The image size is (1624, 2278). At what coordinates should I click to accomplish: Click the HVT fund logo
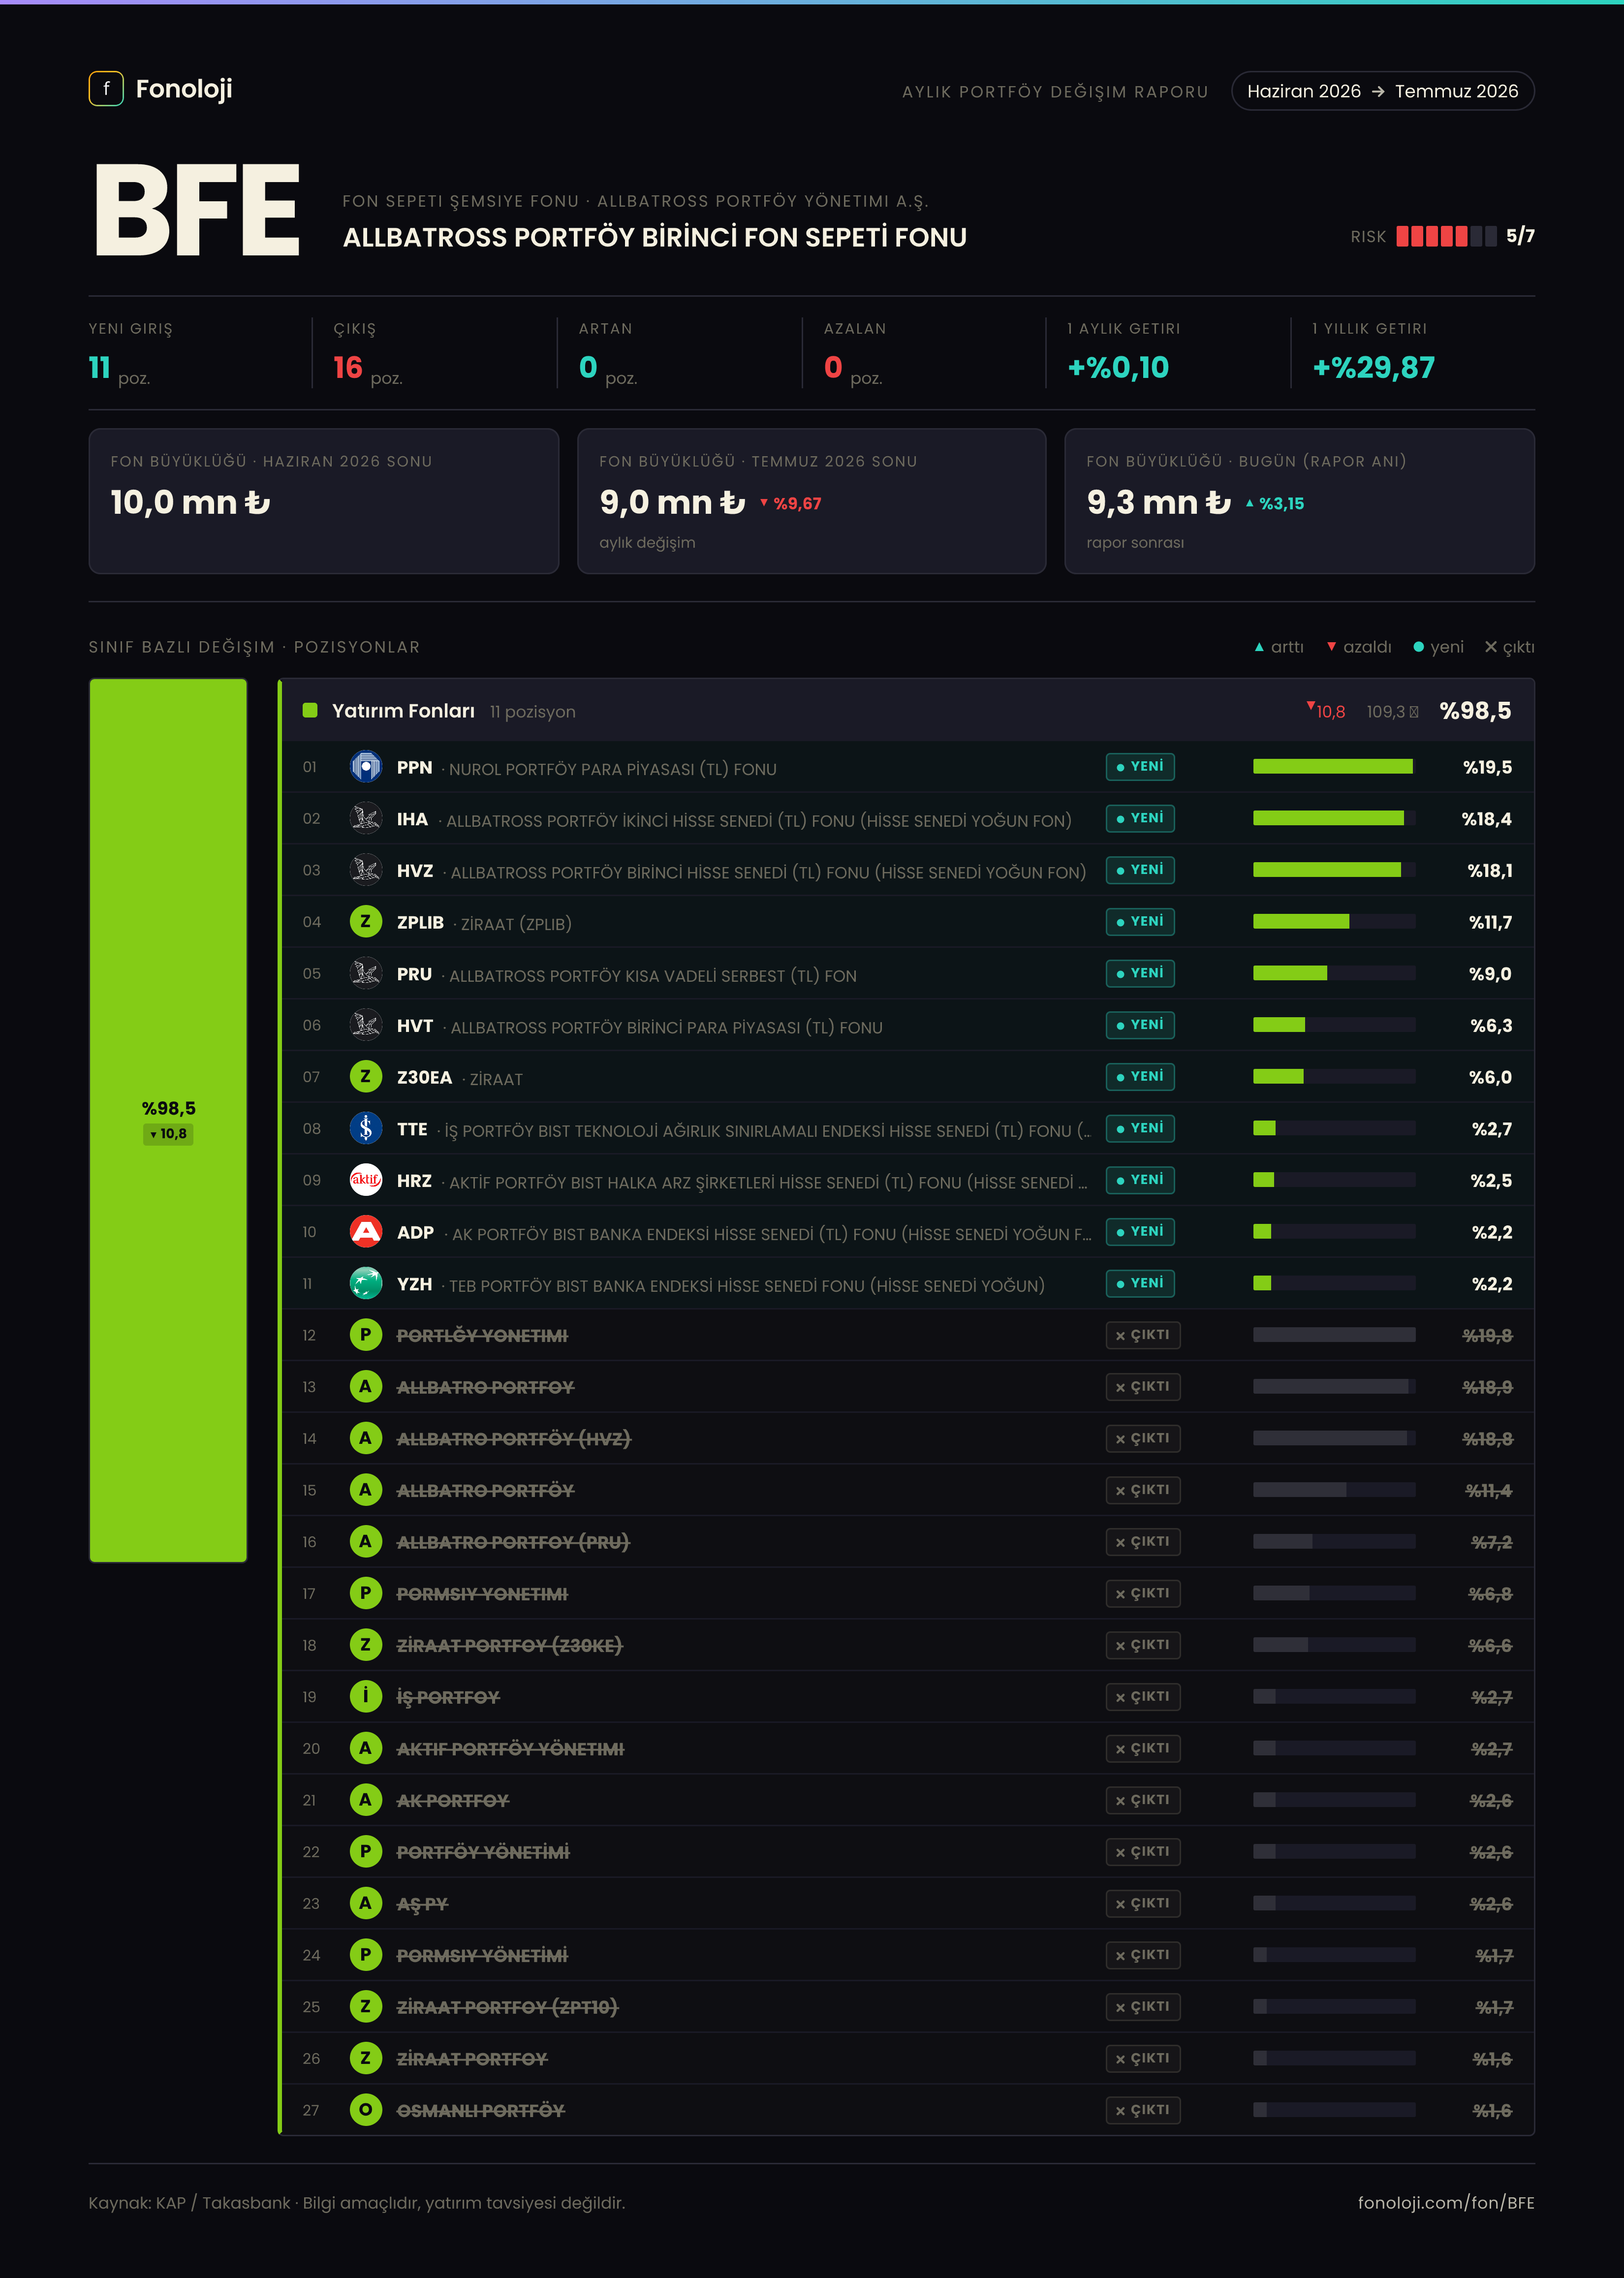(366, 1025)
